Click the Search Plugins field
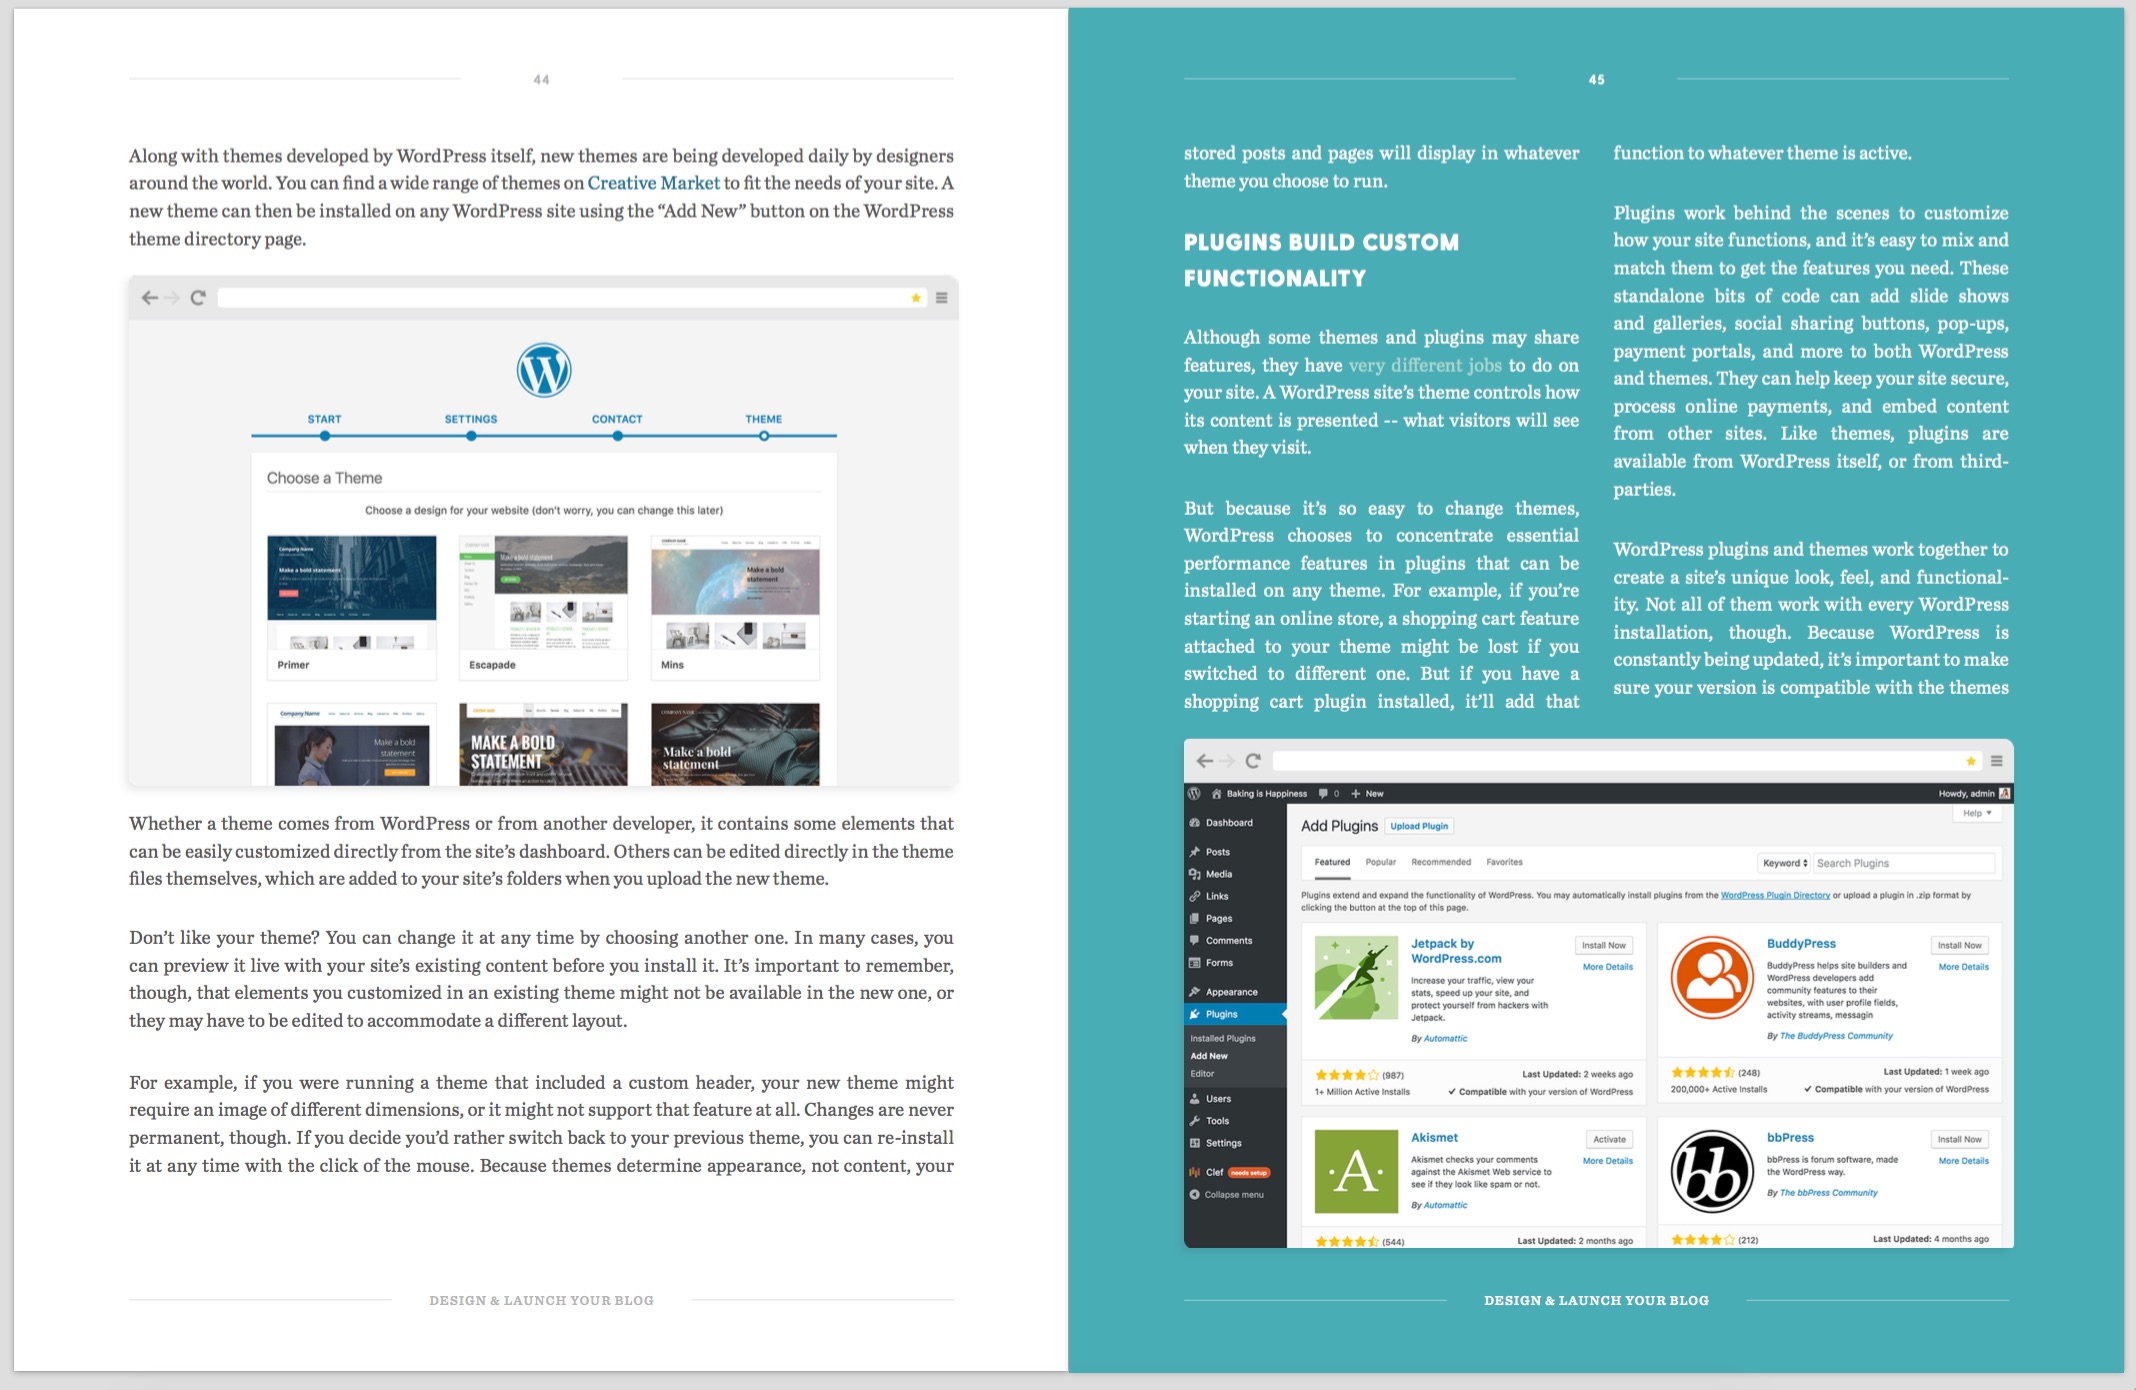Screen dimensions: 2136x1390 point(1904,863)
